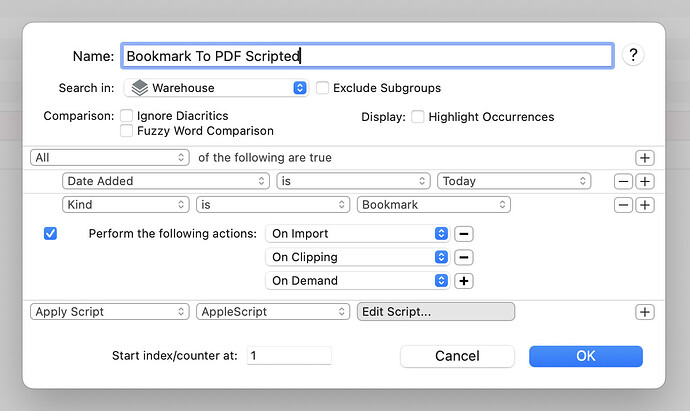Image resolution: width=690 pixels, height=411 pixels.
Task: Enable Exclude Subgroups checkbox
Action: 323,88
